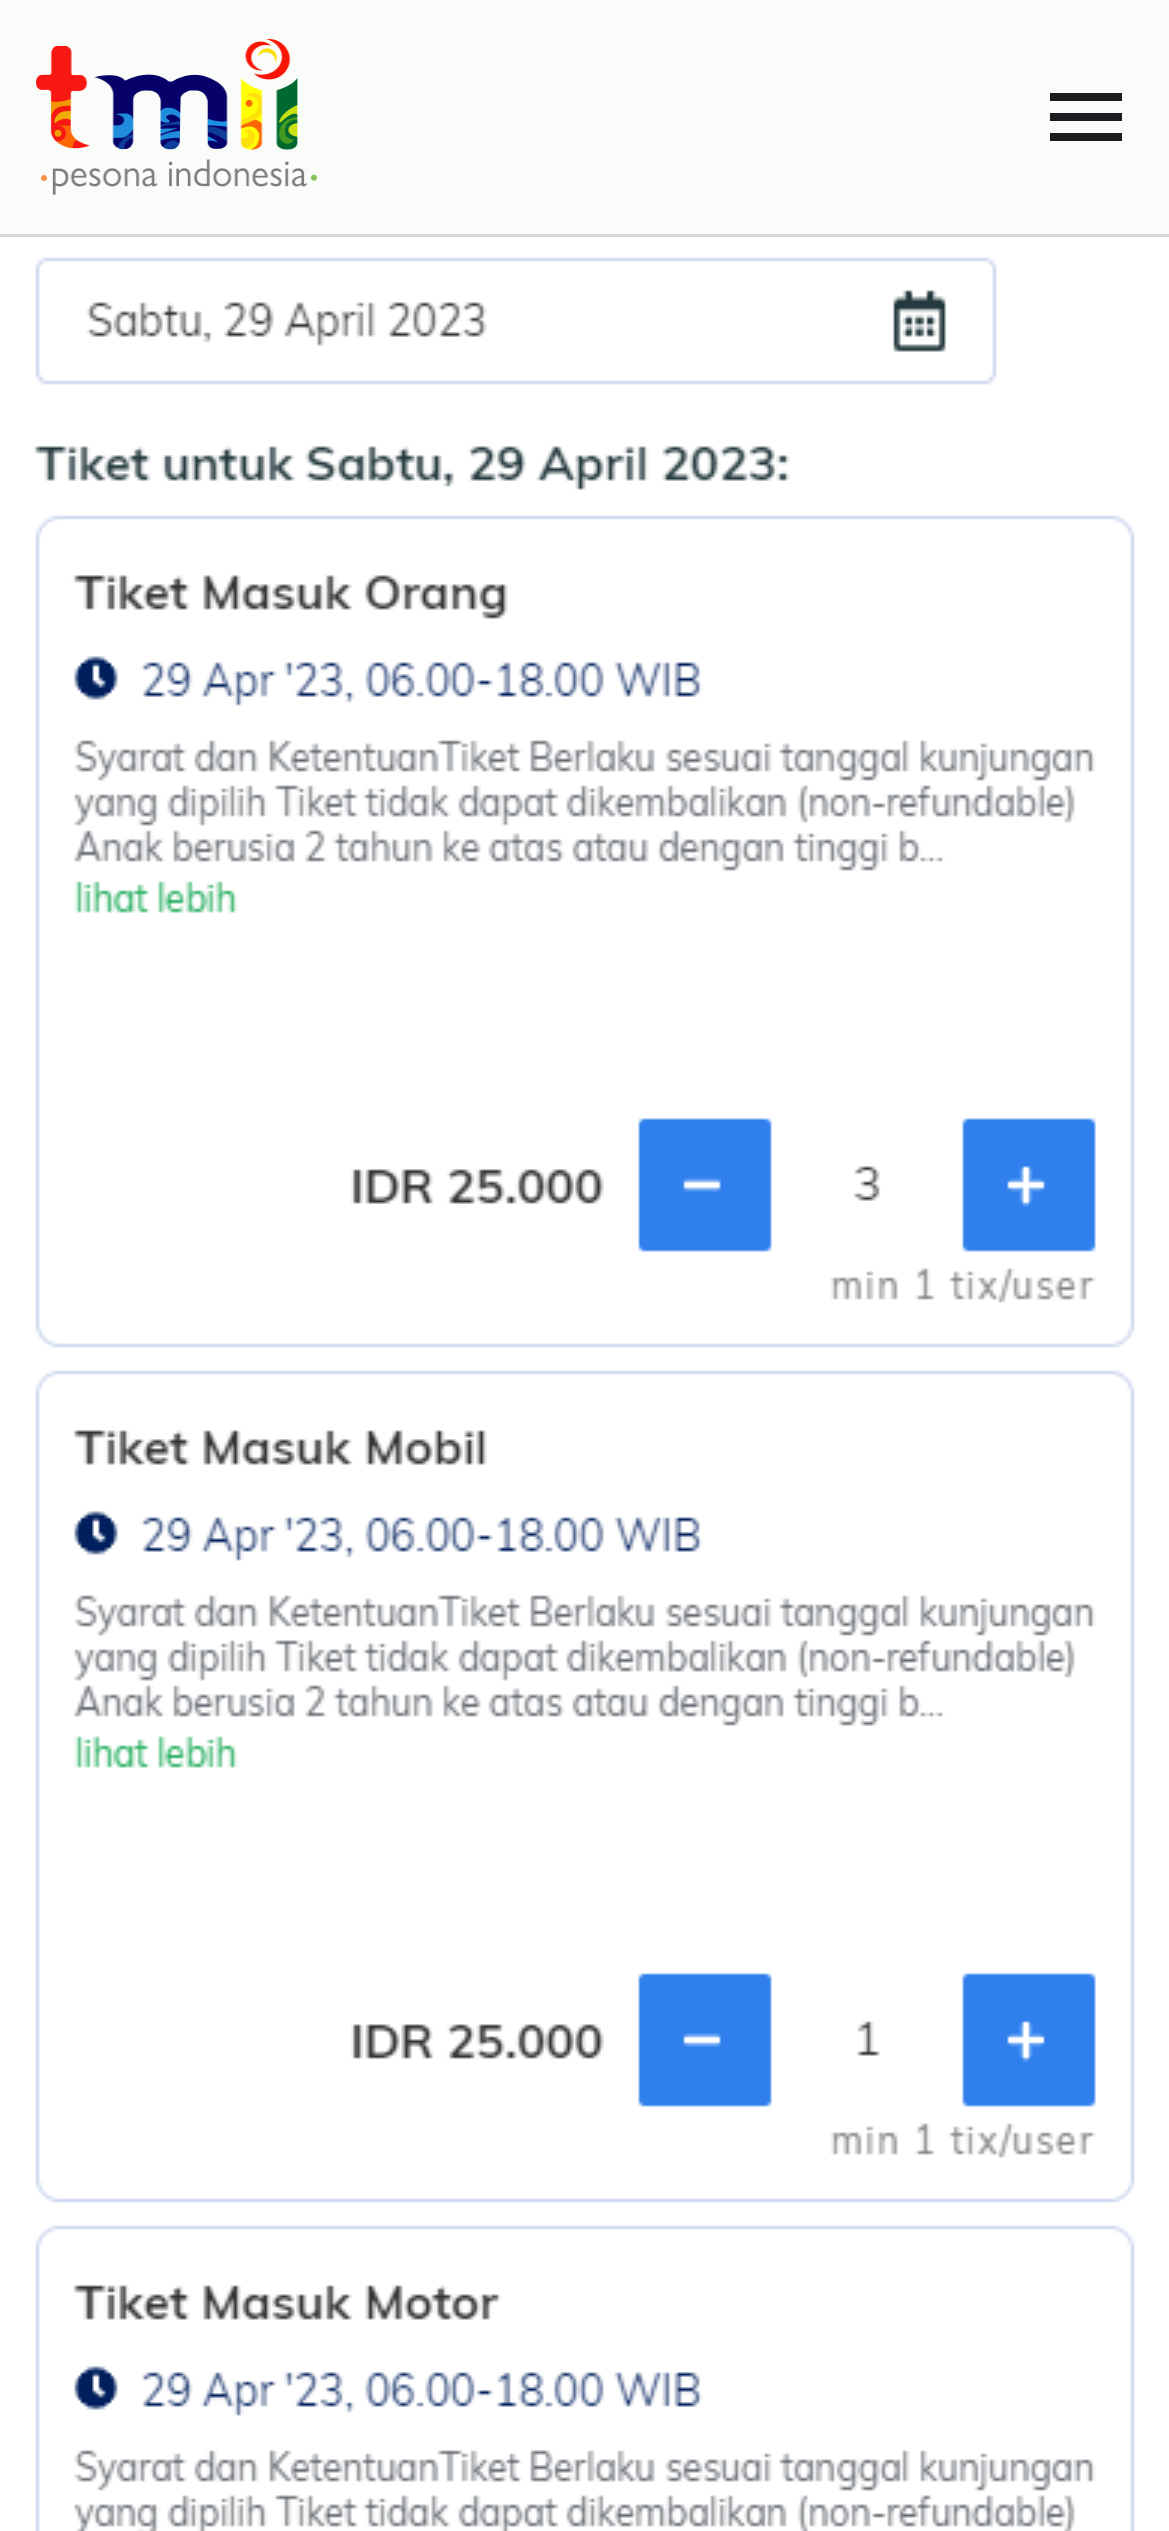
Task: Click the Mobil ticket time 06.00-18.00 WIB
Action: (x=421, y=1535)
